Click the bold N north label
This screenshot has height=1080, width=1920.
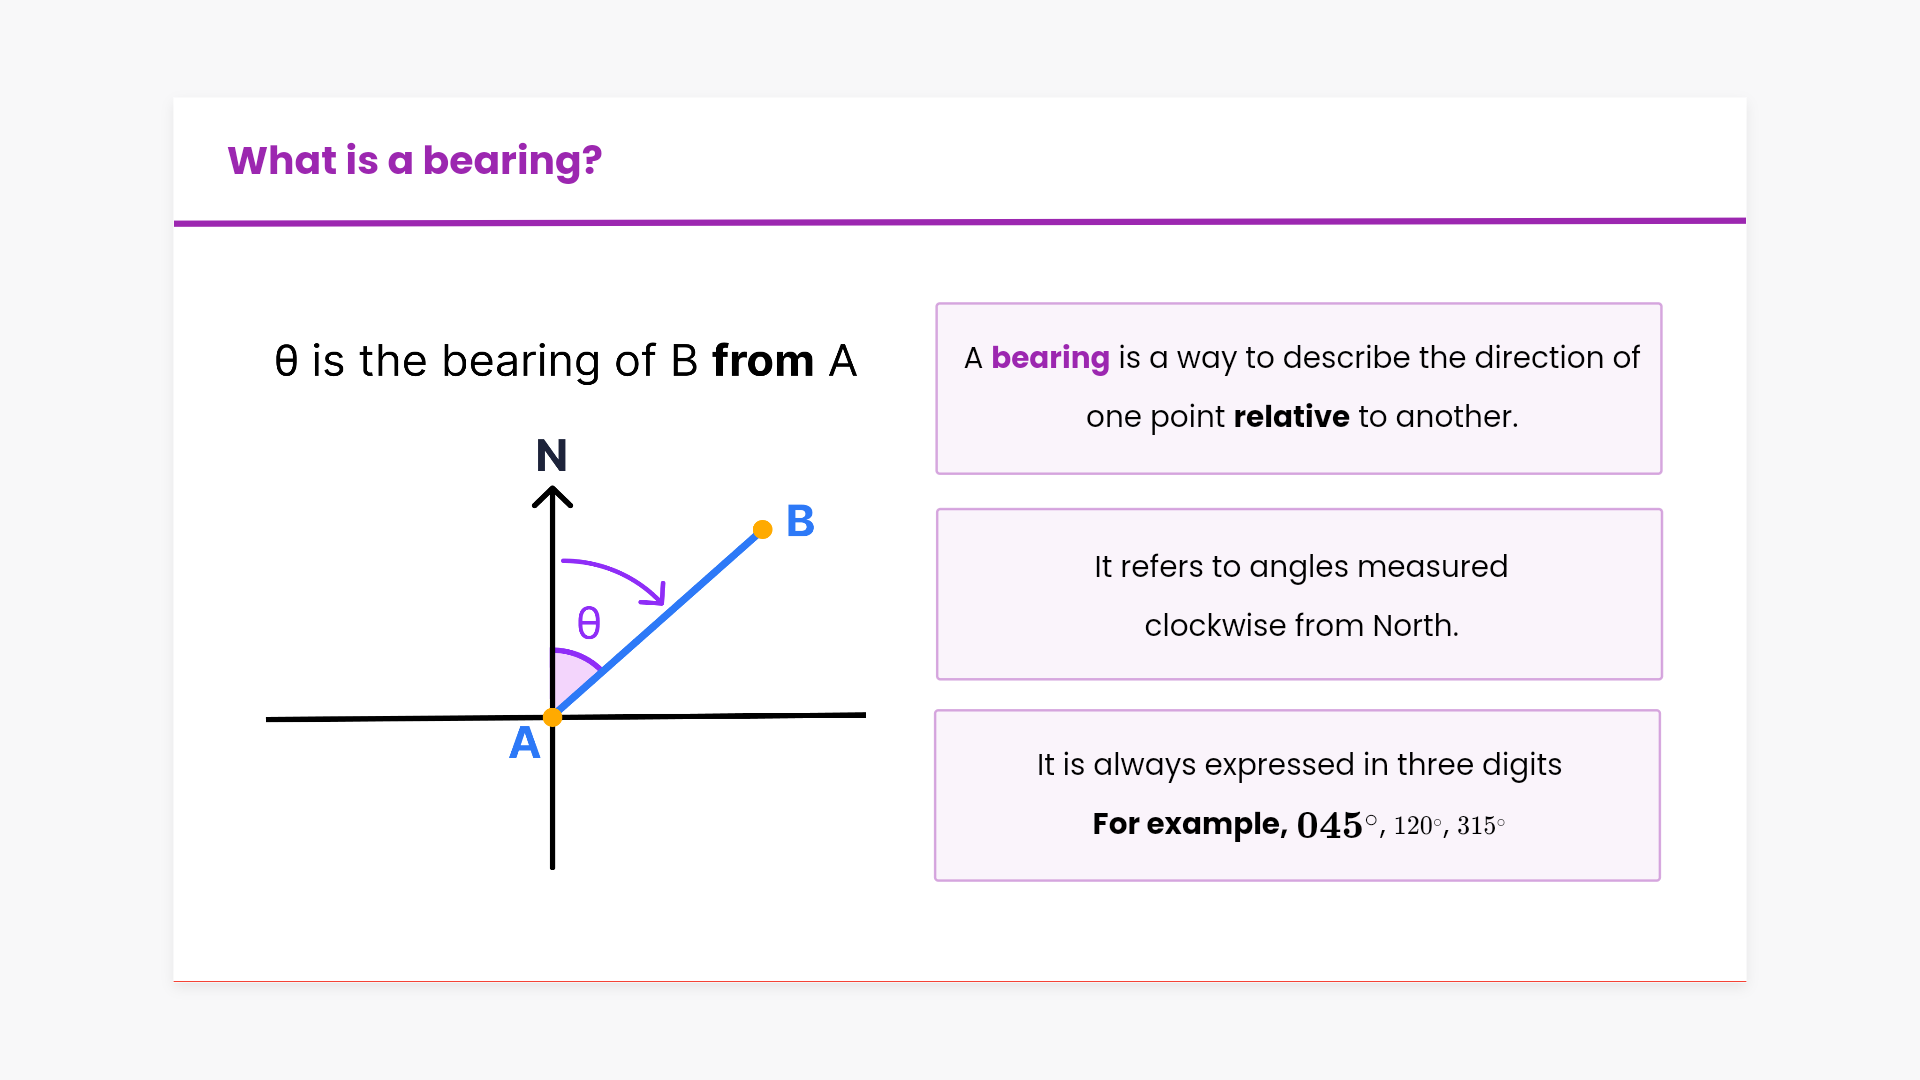point(551,456)
